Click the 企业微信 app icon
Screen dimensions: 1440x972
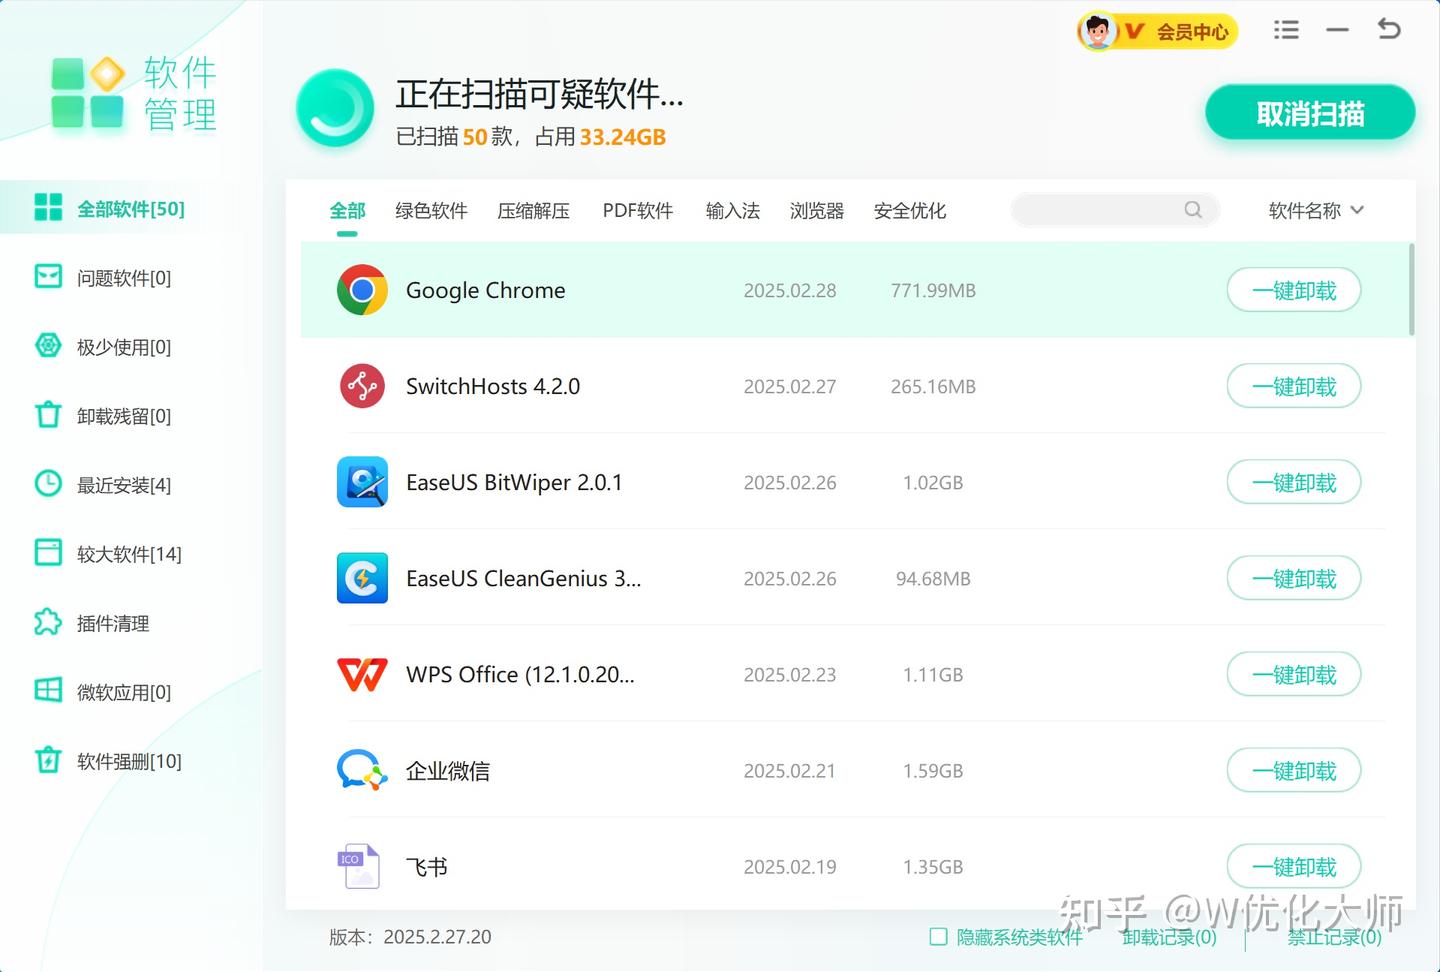click(362, 770)
